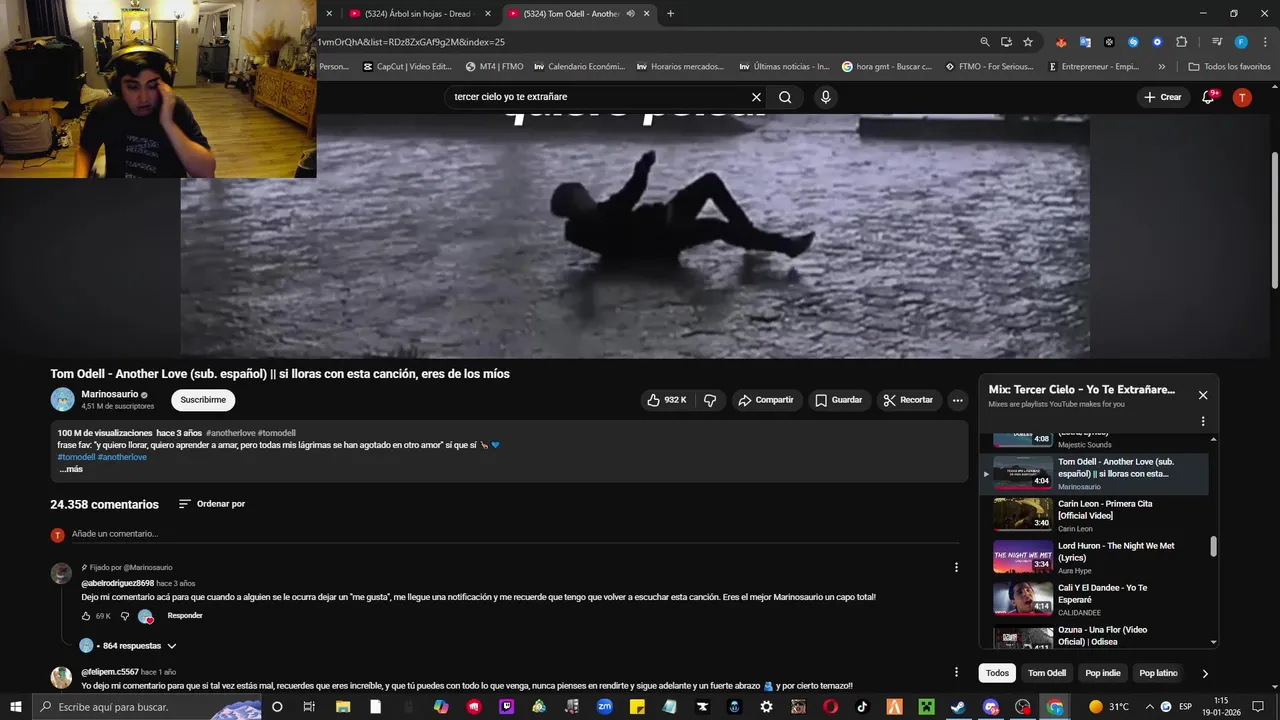
Task: Open the Windows Start menu
Action: pyautogui.click(x=16, y=707)
